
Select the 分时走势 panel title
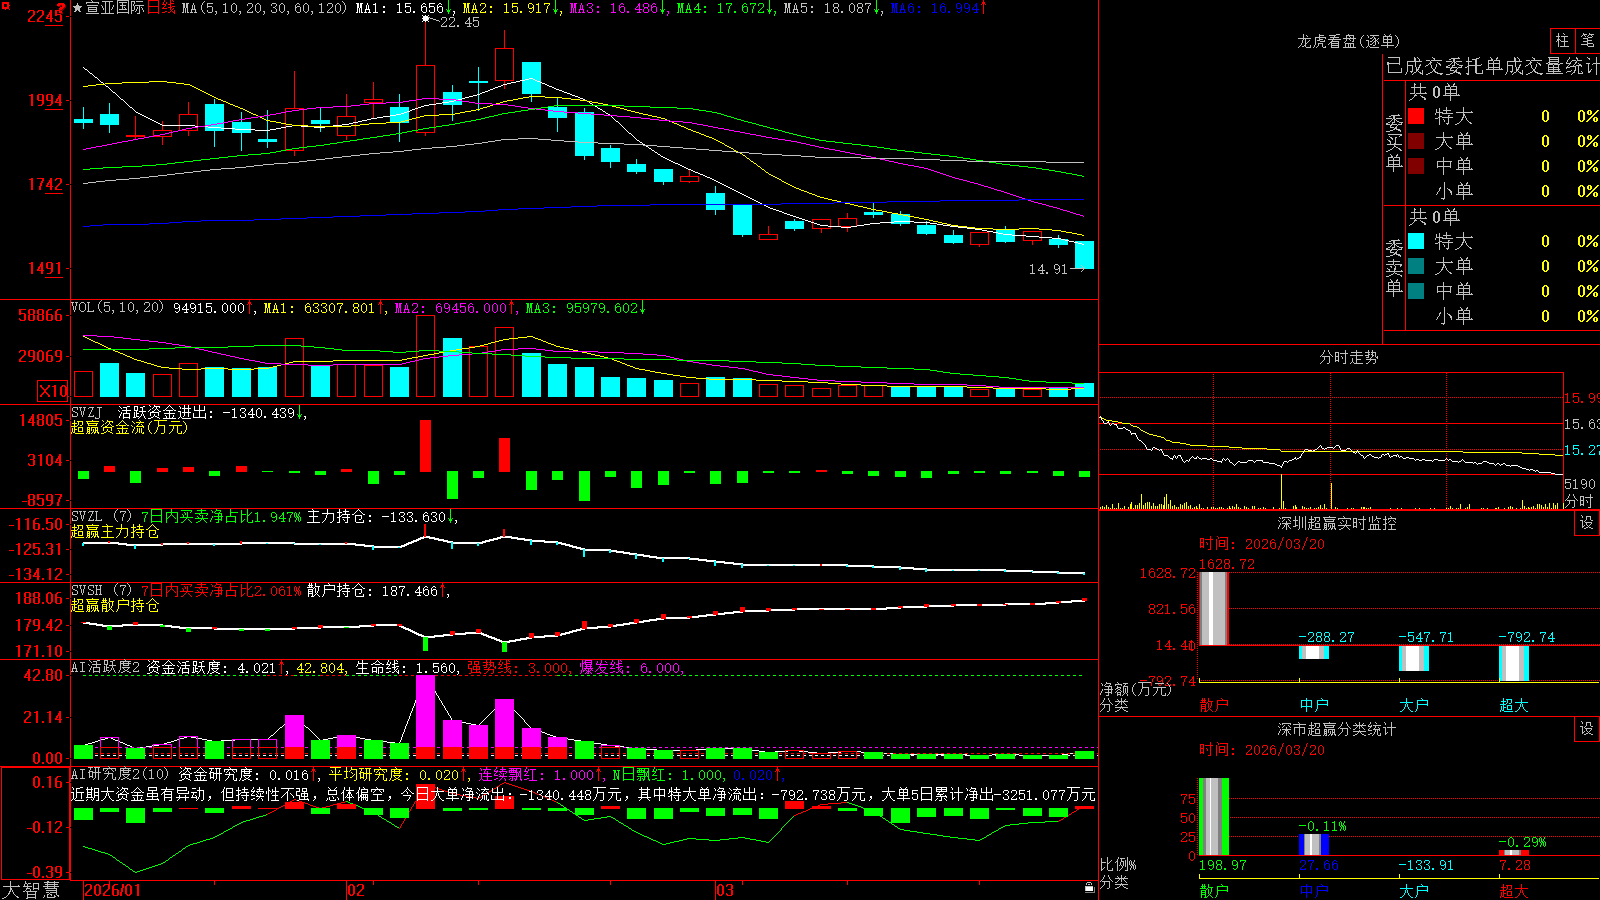(1348, 357)
